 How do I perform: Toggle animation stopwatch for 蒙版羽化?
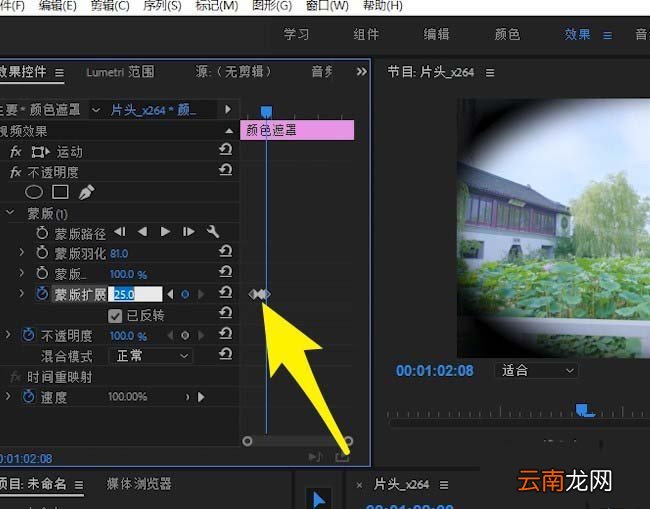click(42, 253)
